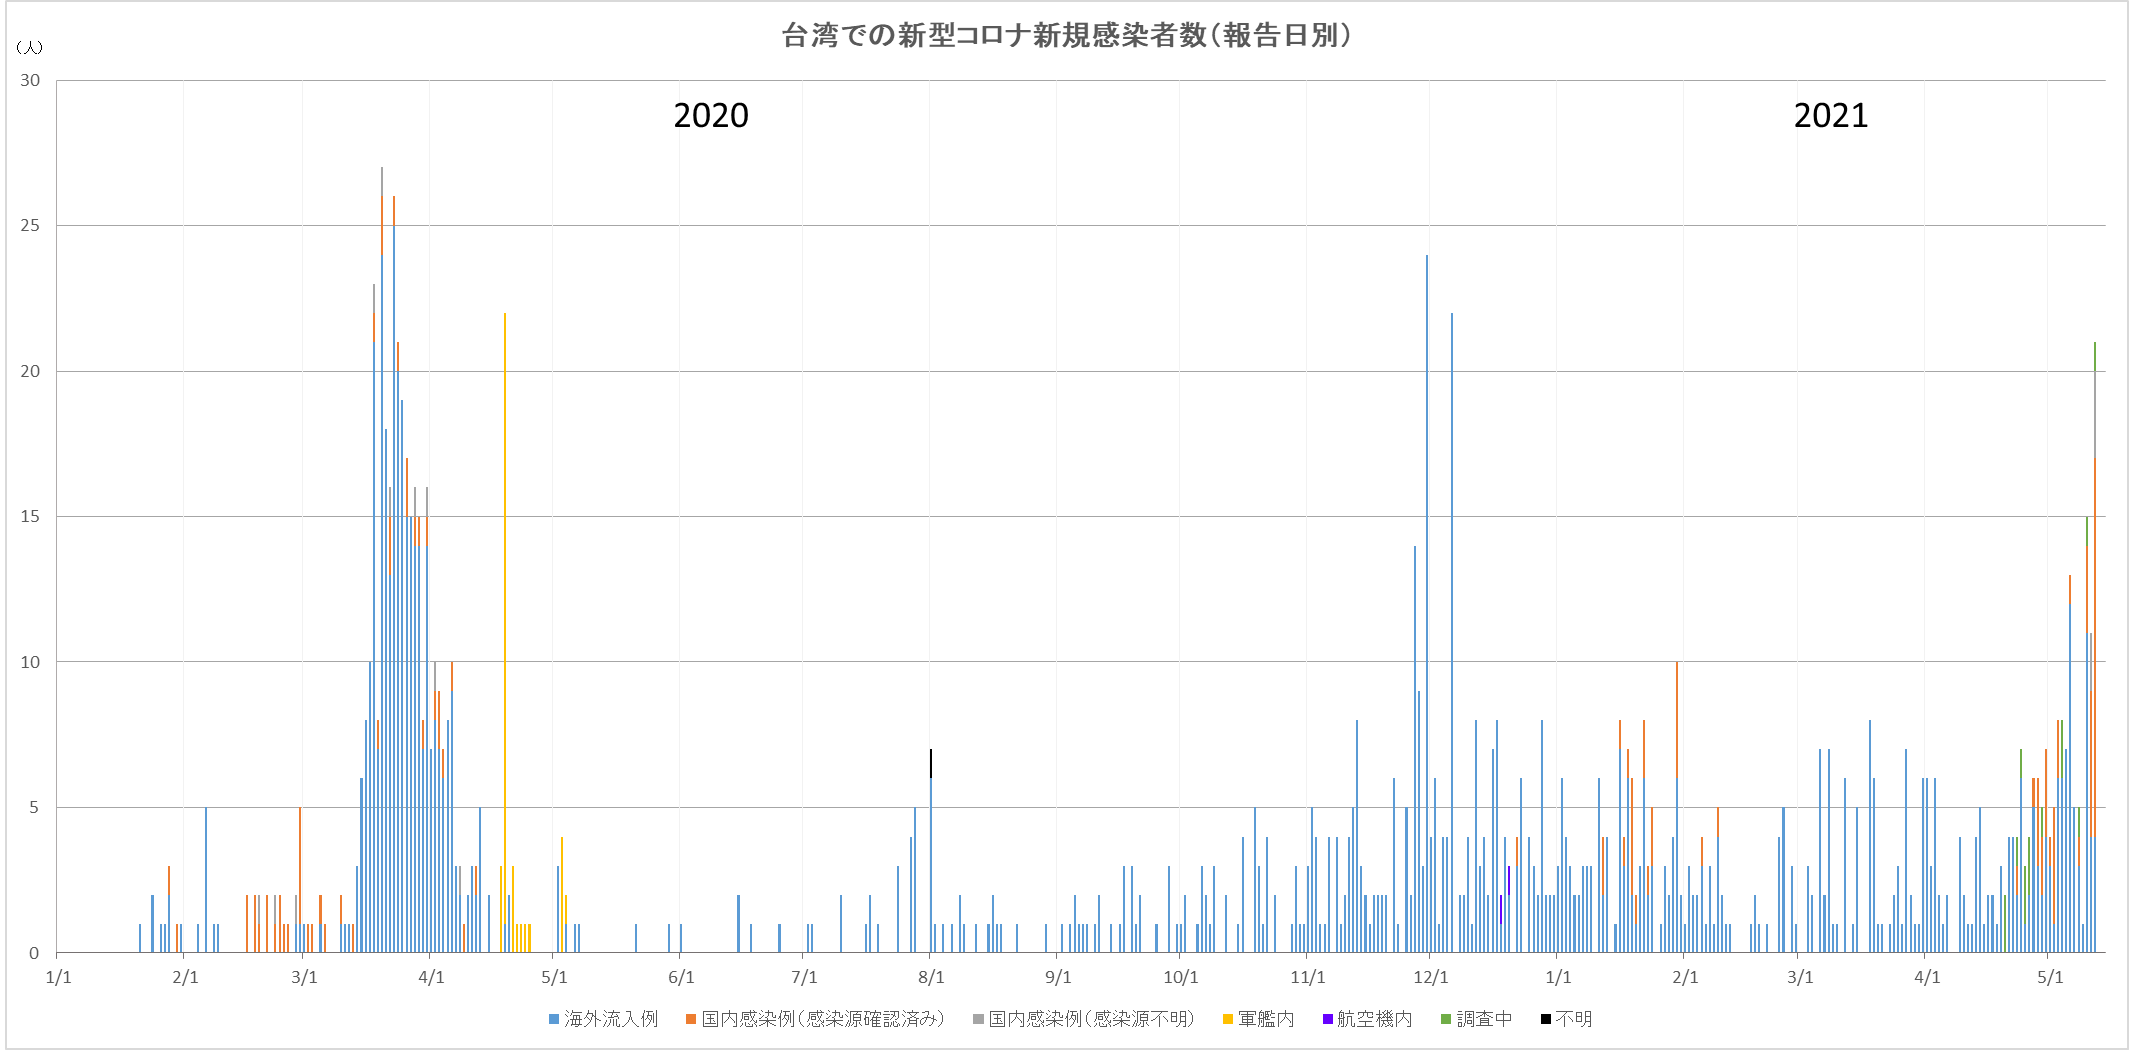Image resolution: width=2129 pixels, height=1050 pixels.
Task: Click the tallest gray-topped bar reaching 27
Action: 382,560
